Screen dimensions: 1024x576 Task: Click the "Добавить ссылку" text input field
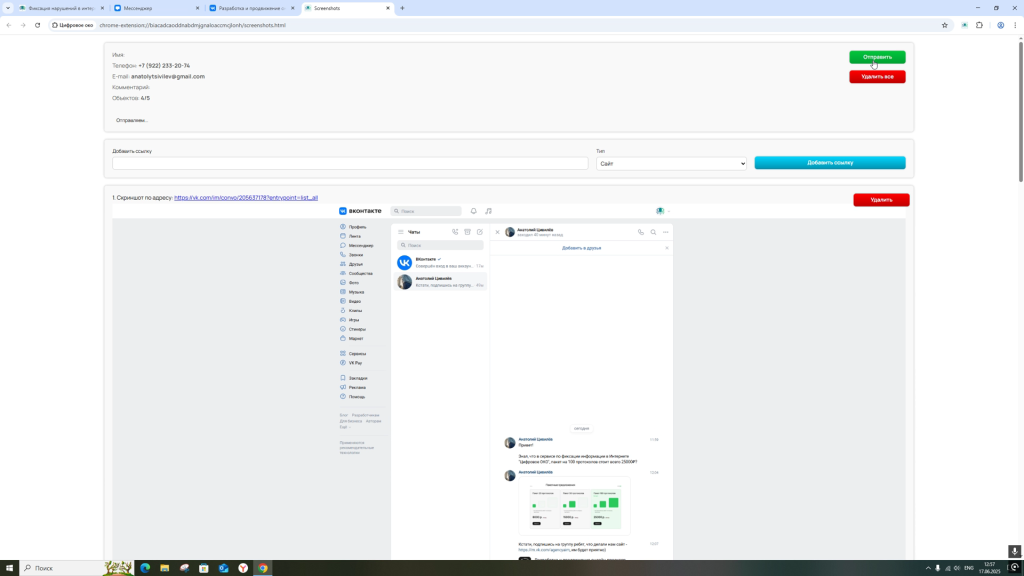tap(350, 163)
